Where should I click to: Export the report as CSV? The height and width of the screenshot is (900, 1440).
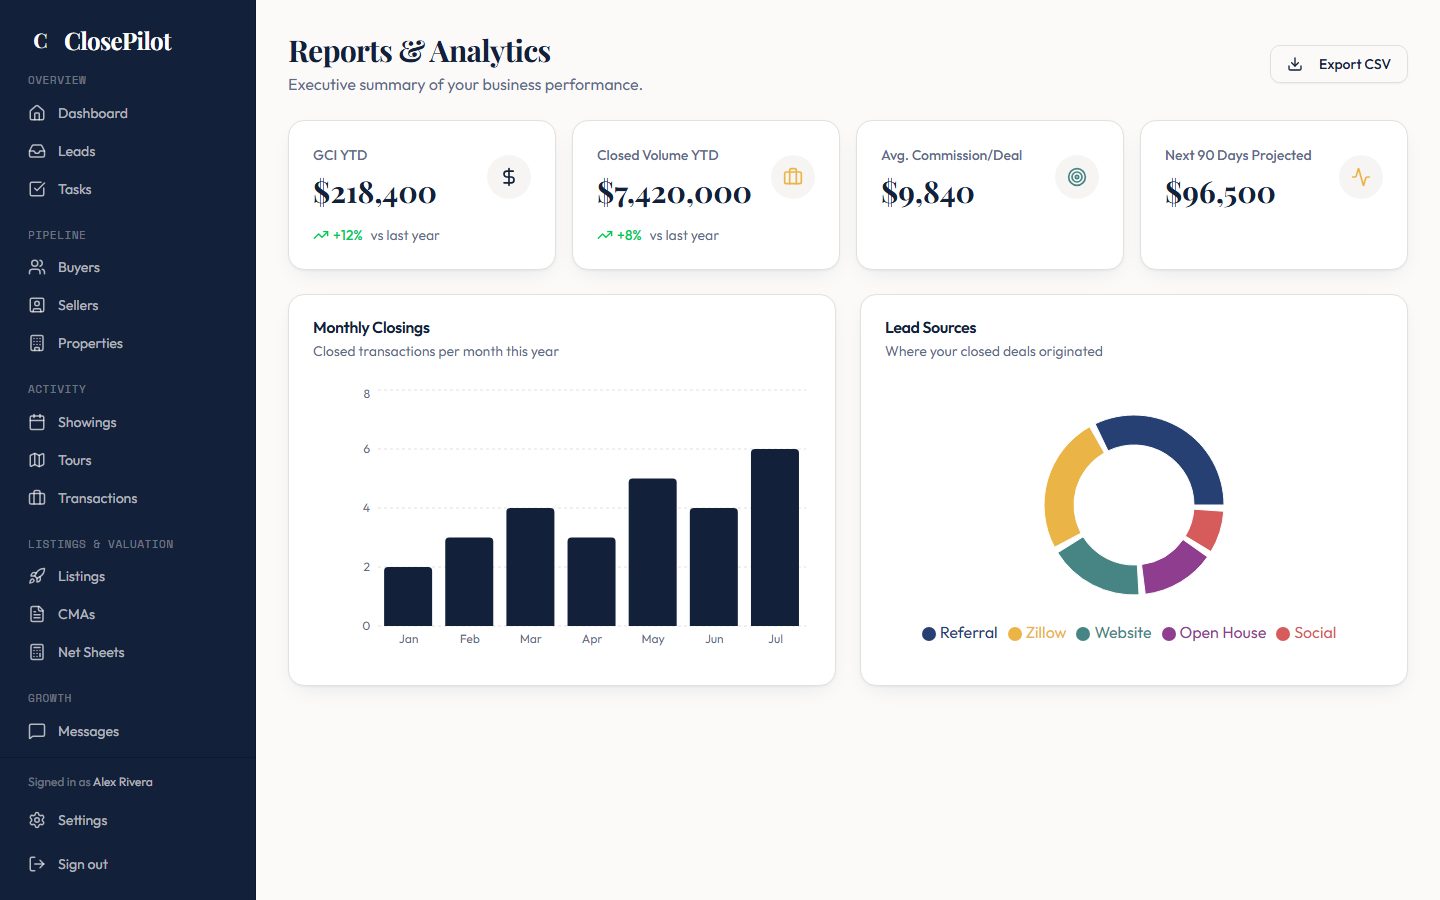point(1339,64)
